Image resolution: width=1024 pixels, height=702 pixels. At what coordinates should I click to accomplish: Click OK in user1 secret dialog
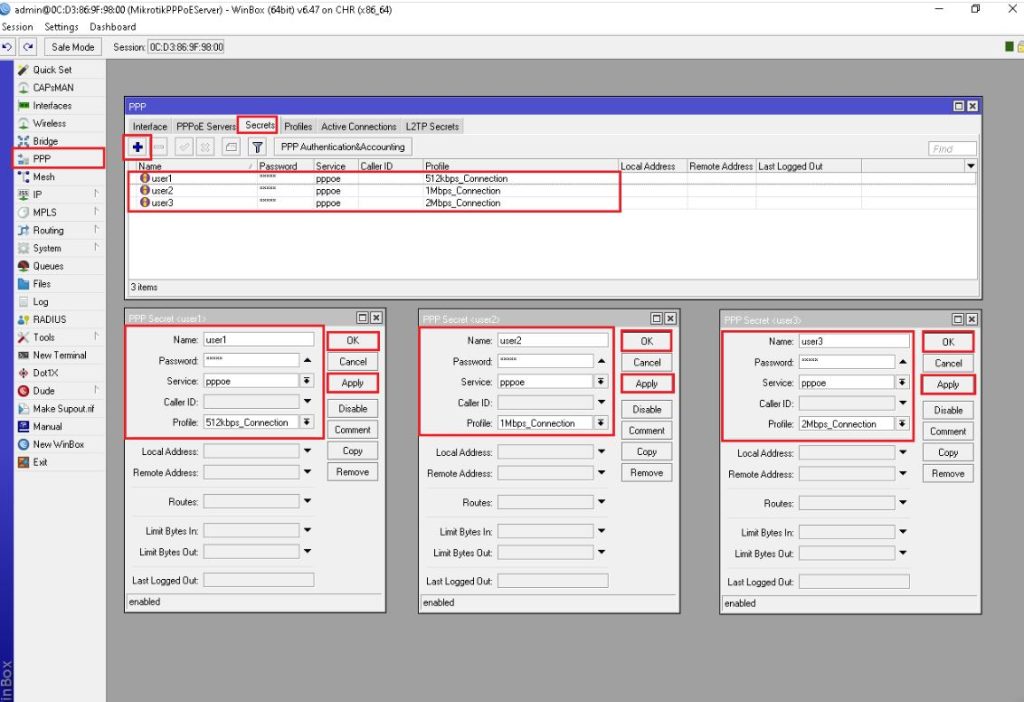(x=353, y=341)
